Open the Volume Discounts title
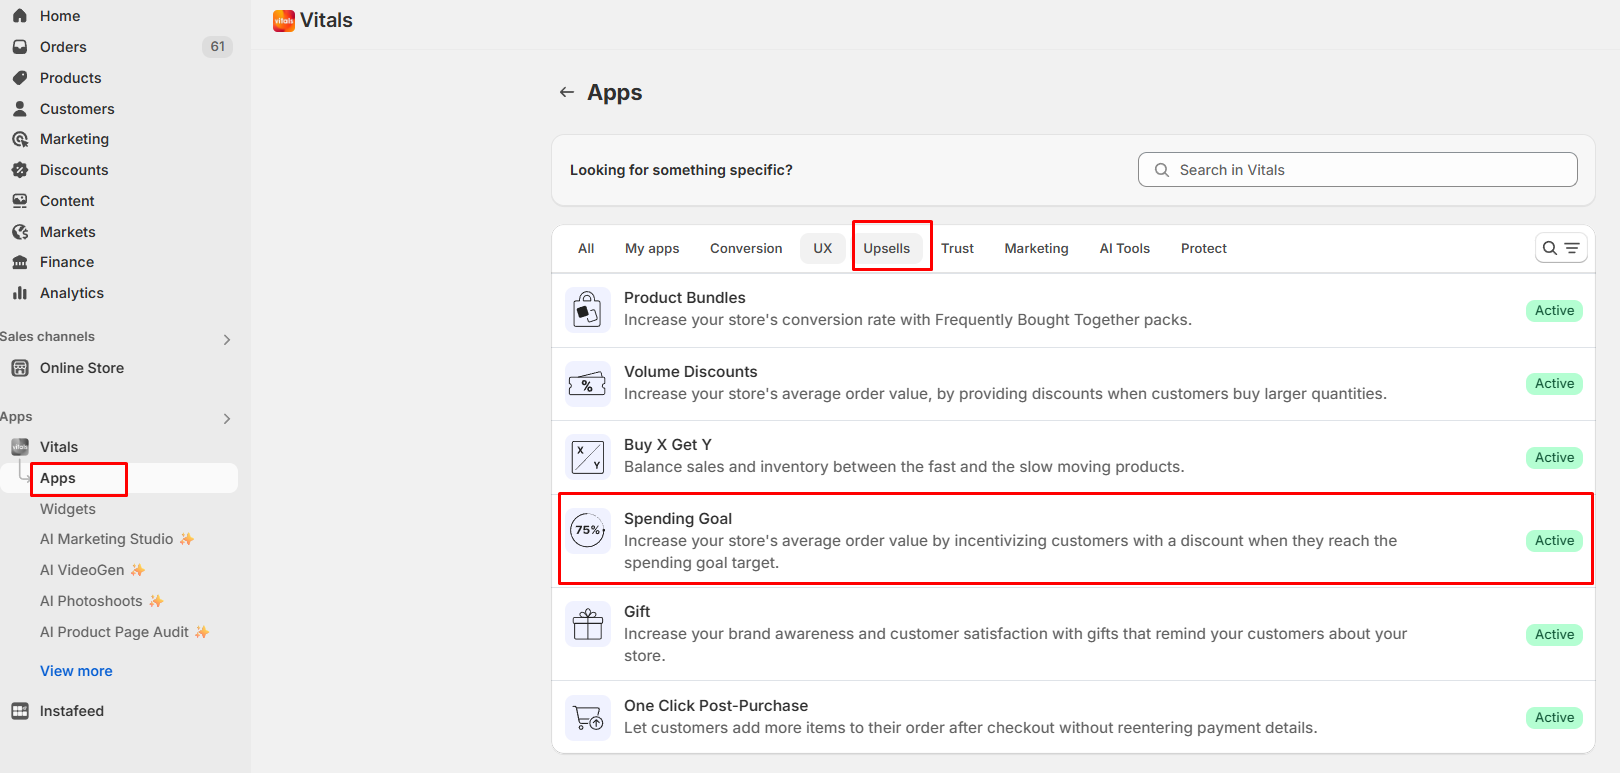This screenshot has width=1620, height=773. tap(691, 372)
